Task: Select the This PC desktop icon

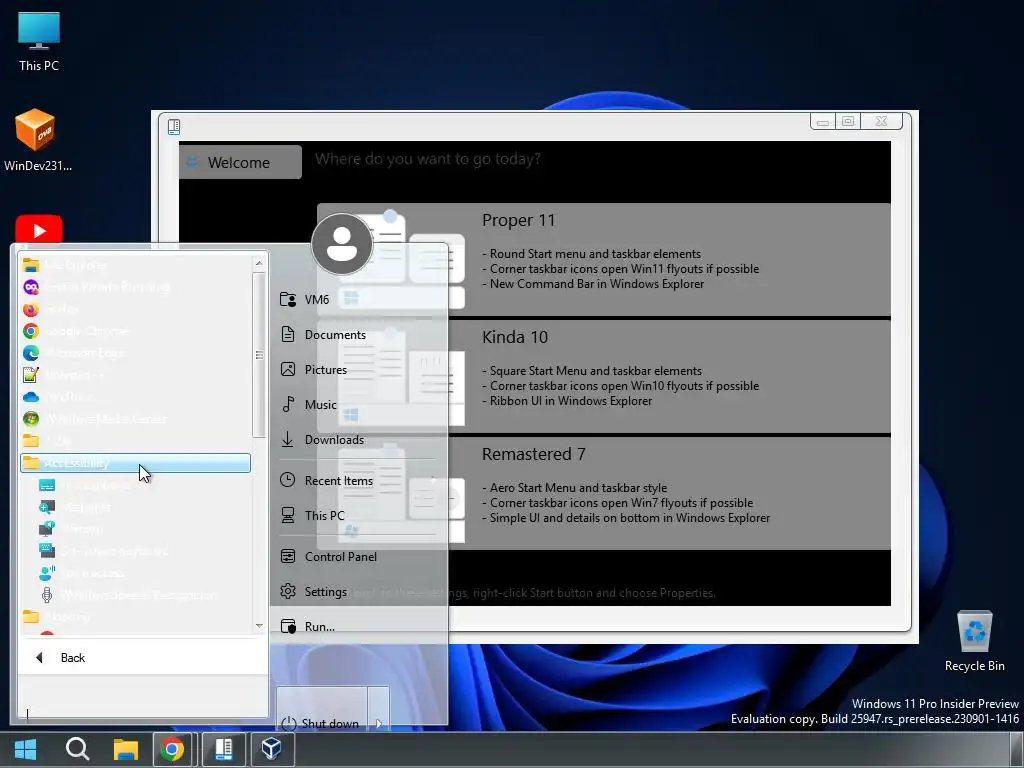Action: (39, 41)
